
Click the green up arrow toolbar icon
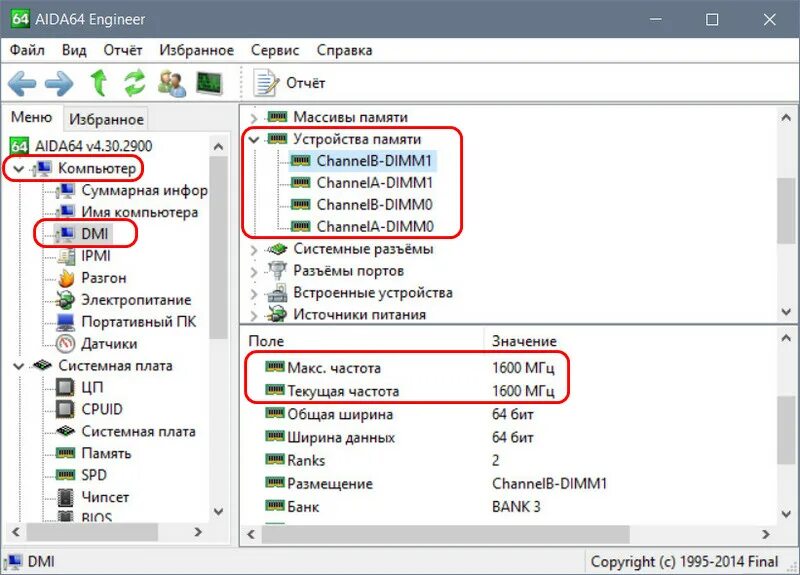(98, 83)
